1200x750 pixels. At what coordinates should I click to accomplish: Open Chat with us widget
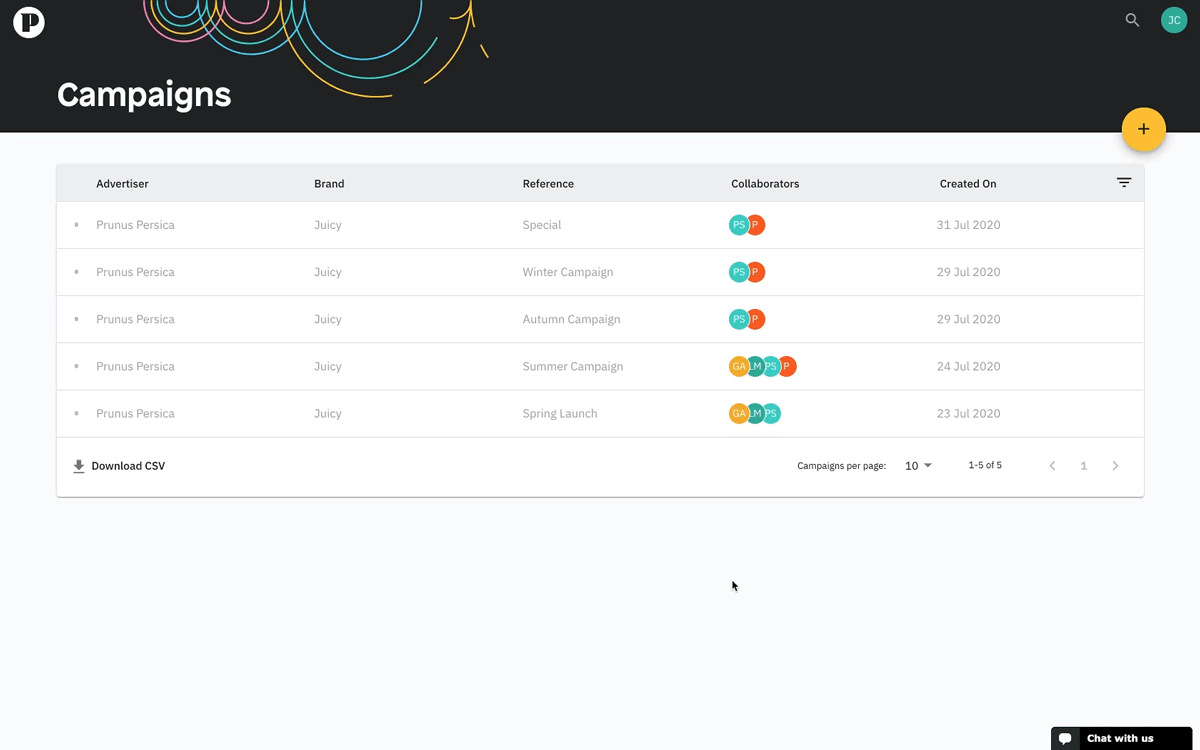pos(1121,738)
